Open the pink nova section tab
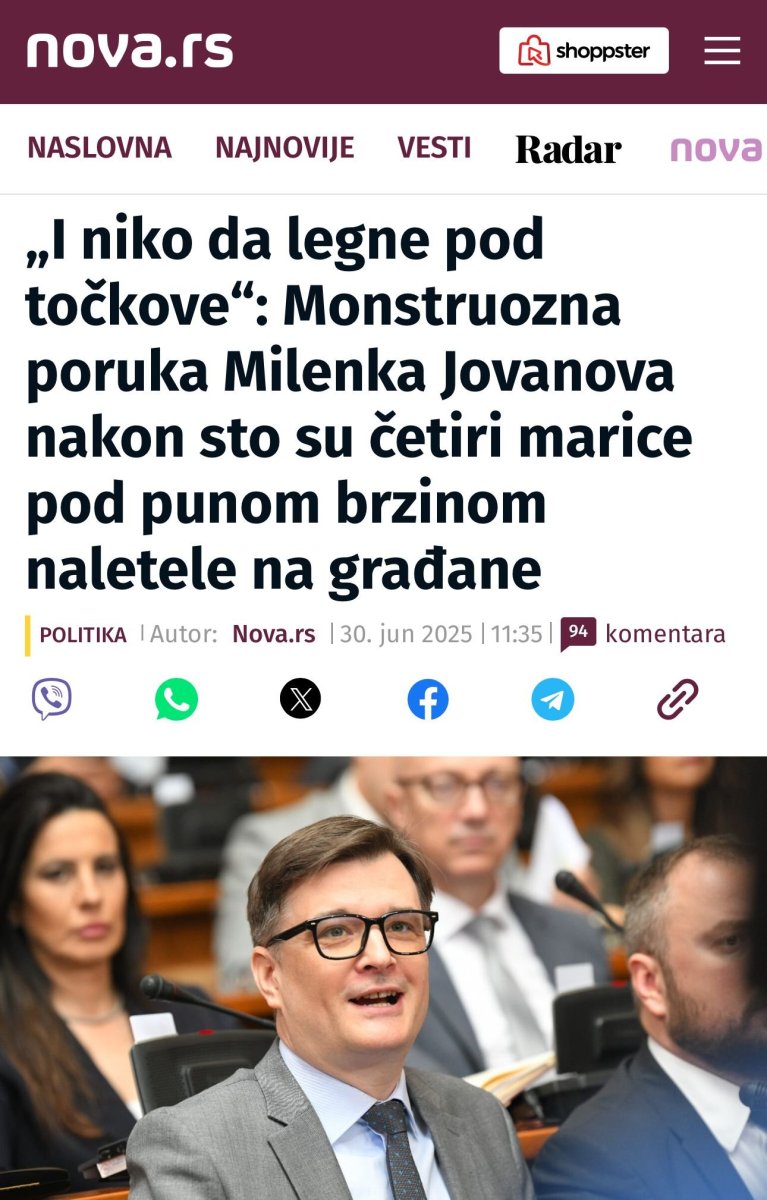The image size is (767, 1200). 717,149
